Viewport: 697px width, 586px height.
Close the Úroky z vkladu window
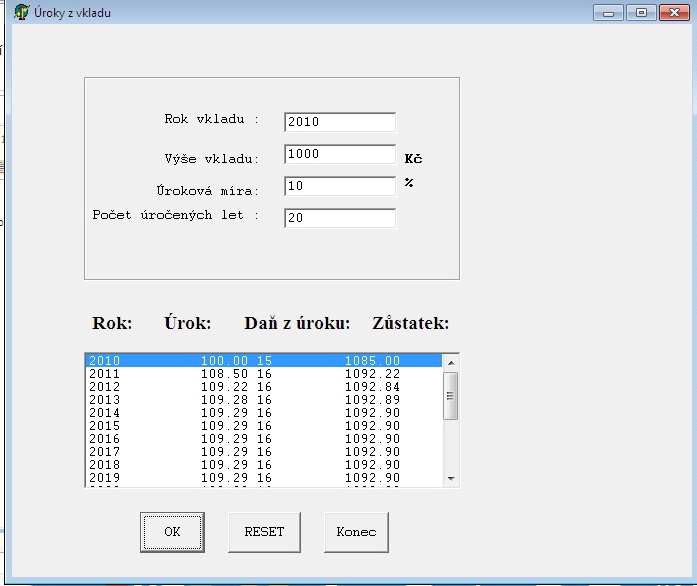click(674, 12)
